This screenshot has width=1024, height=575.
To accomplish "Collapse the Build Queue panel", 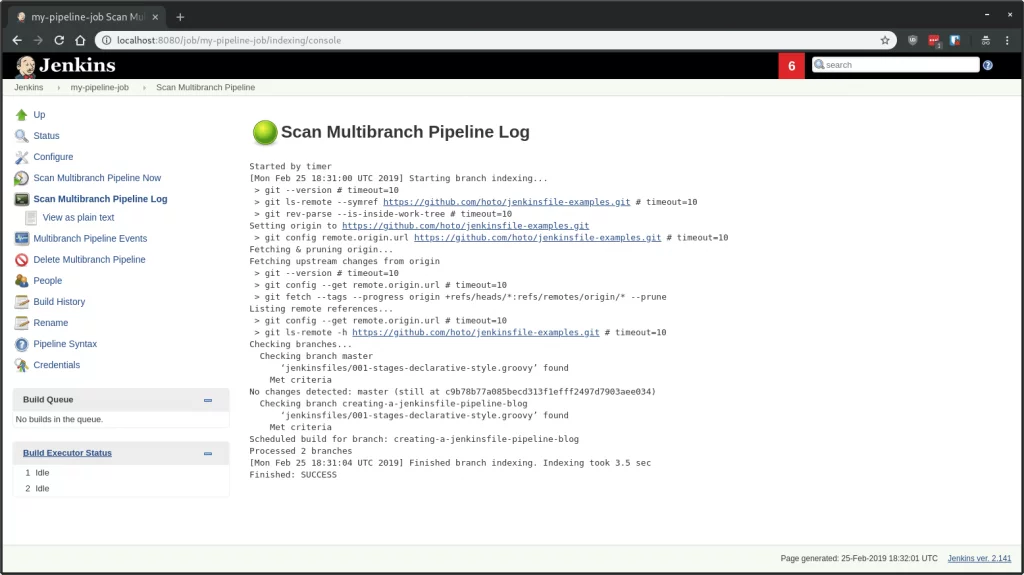I will (x=208, y=400).
